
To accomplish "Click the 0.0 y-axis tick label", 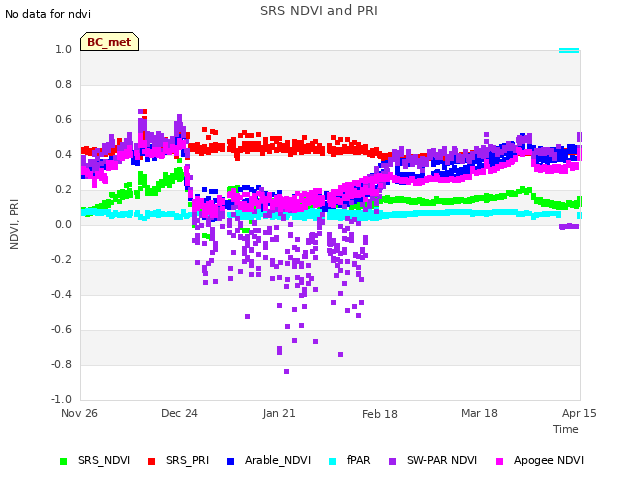I will [x=64, y=224].
